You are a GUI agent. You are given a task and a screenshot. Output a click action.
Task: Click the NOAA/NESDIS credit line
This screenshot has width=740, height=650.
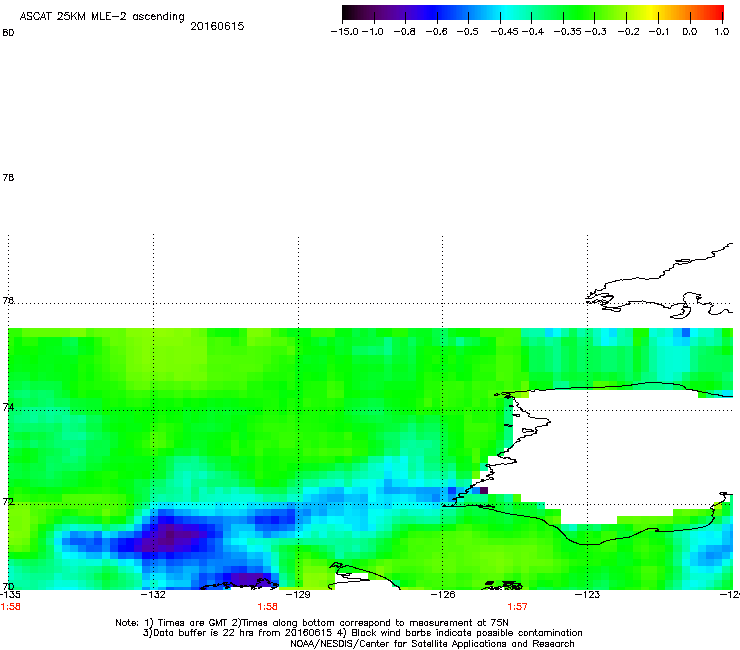432,644
